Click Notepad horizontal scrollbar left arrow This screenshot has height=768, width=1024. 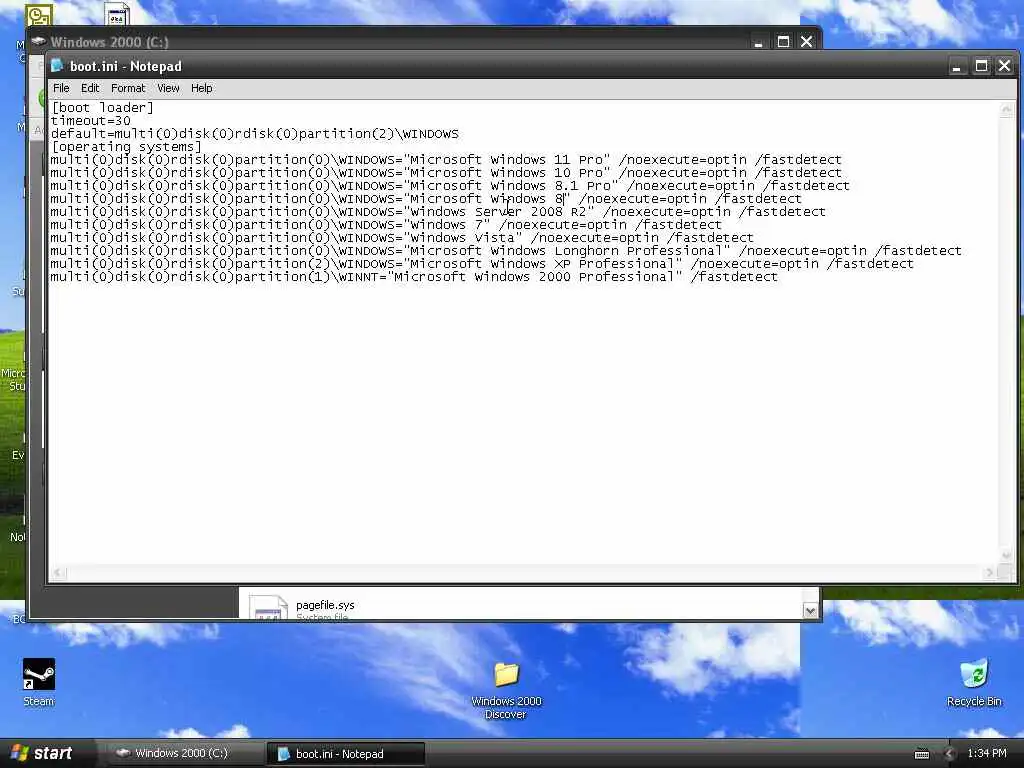[58, 573]
